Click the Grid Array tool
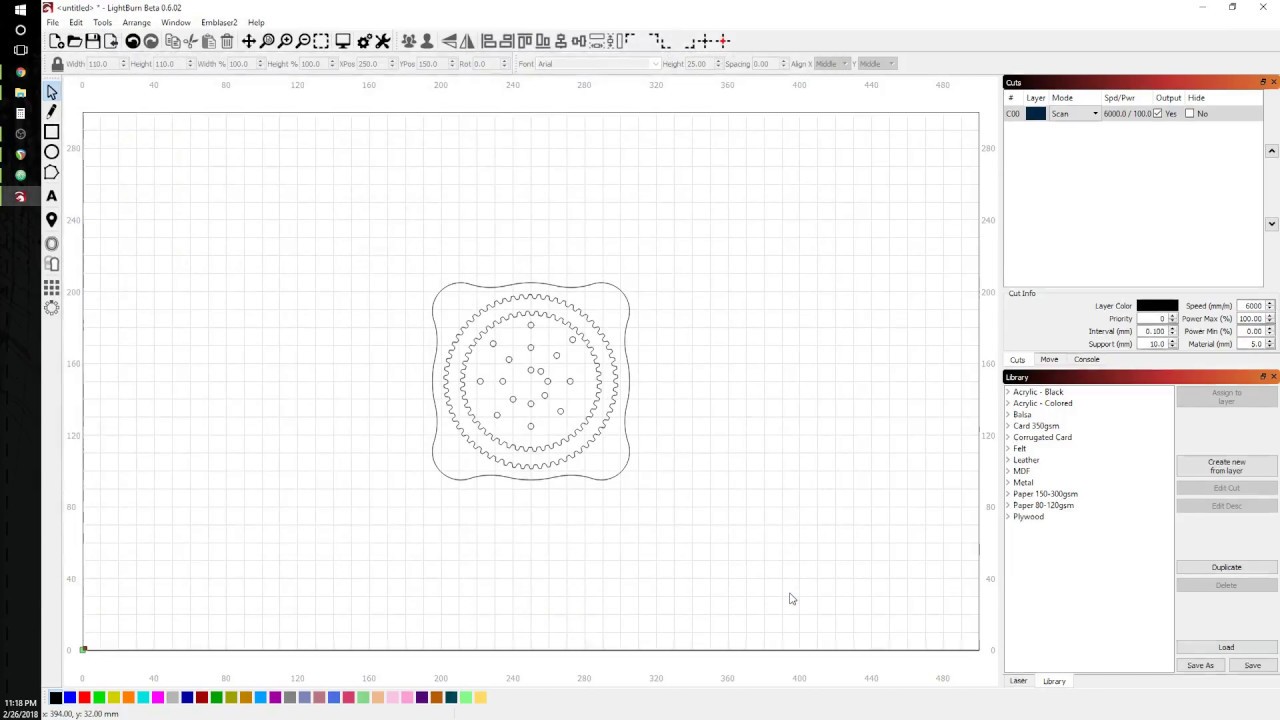The image size is (1280, 720). [52, 287]
